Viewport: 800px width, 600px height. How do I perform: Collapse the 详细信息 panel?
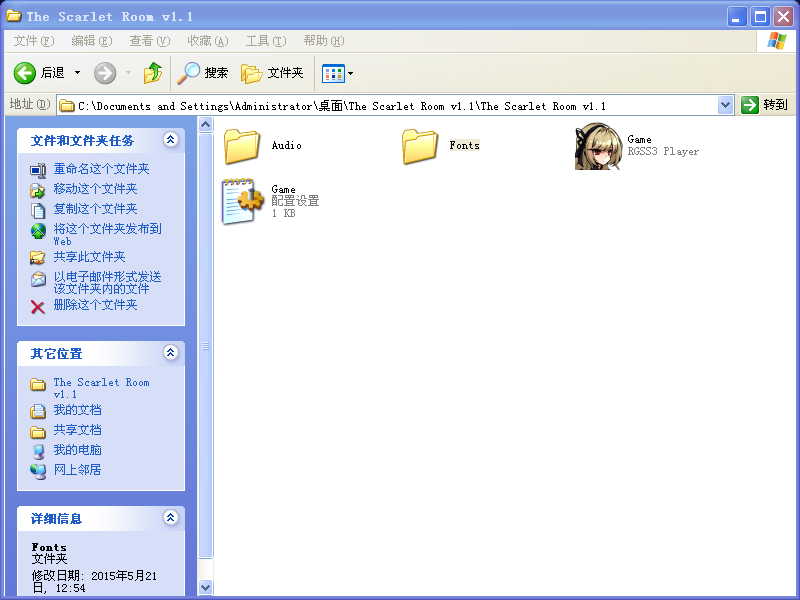(170, 517)
